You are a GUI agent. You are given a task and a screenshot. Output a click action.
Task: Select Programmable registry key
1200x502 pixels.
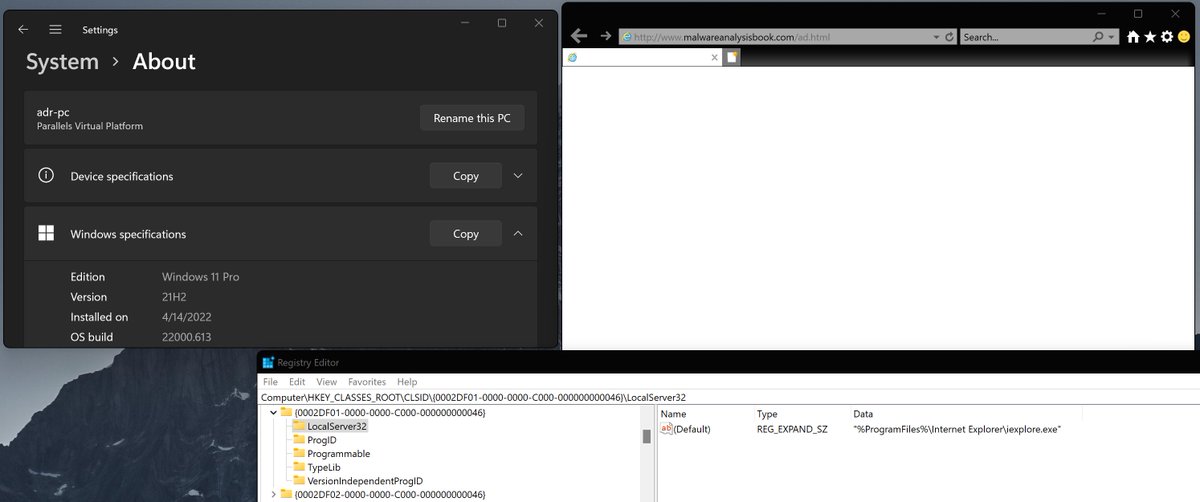coord(339,454)
